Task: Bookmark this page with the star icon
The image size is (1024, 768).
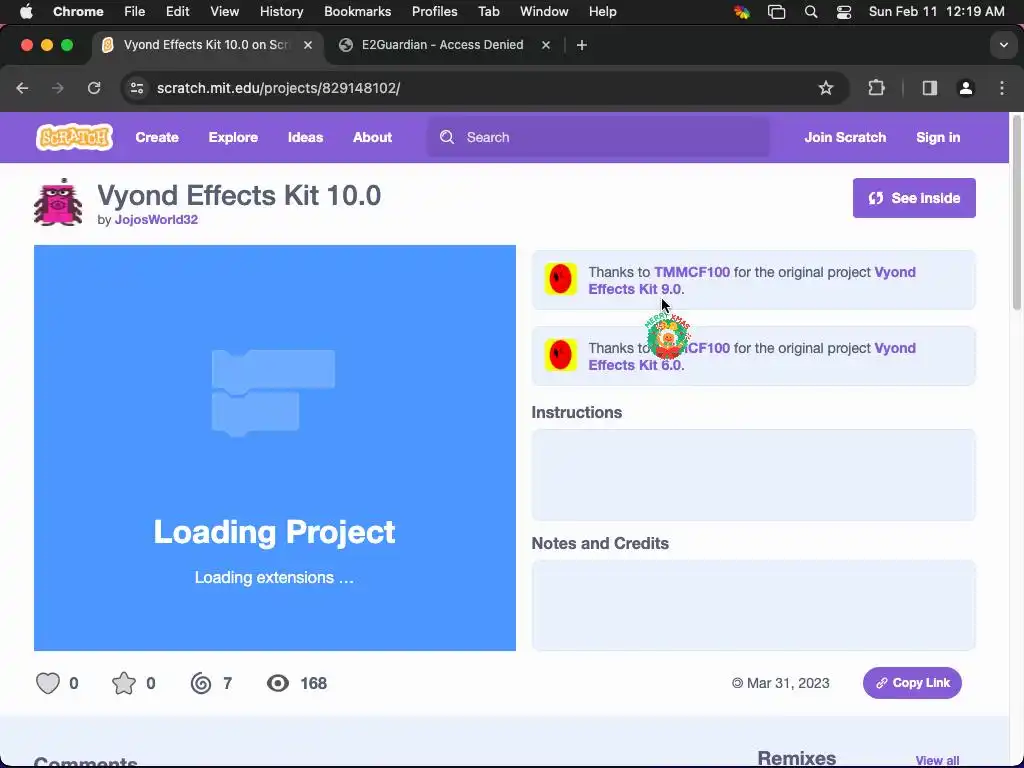Action: point(825,88)
